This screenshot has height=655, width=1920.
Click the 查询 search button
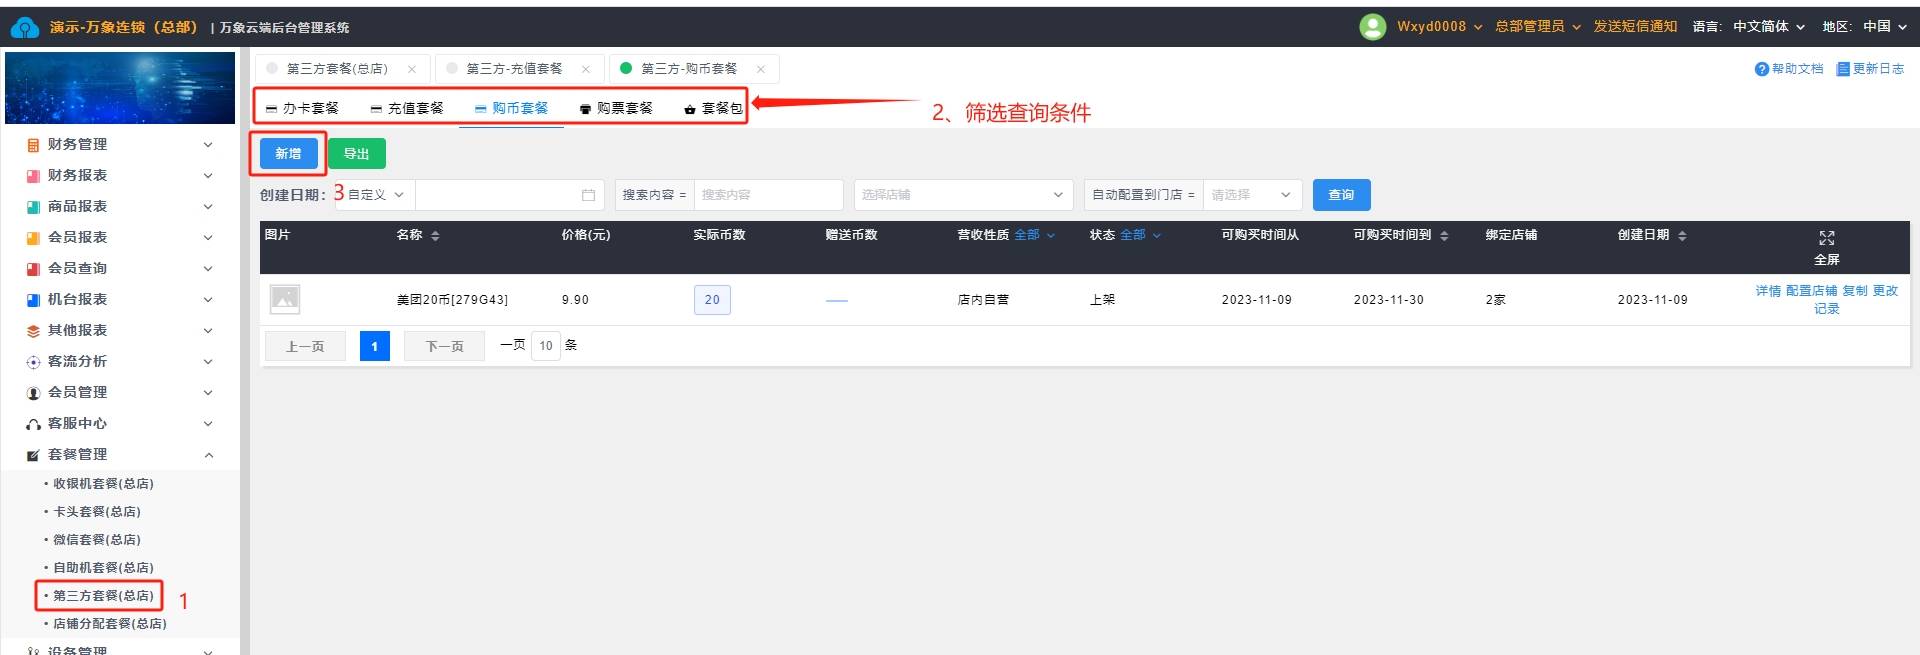pos(1341,195)
